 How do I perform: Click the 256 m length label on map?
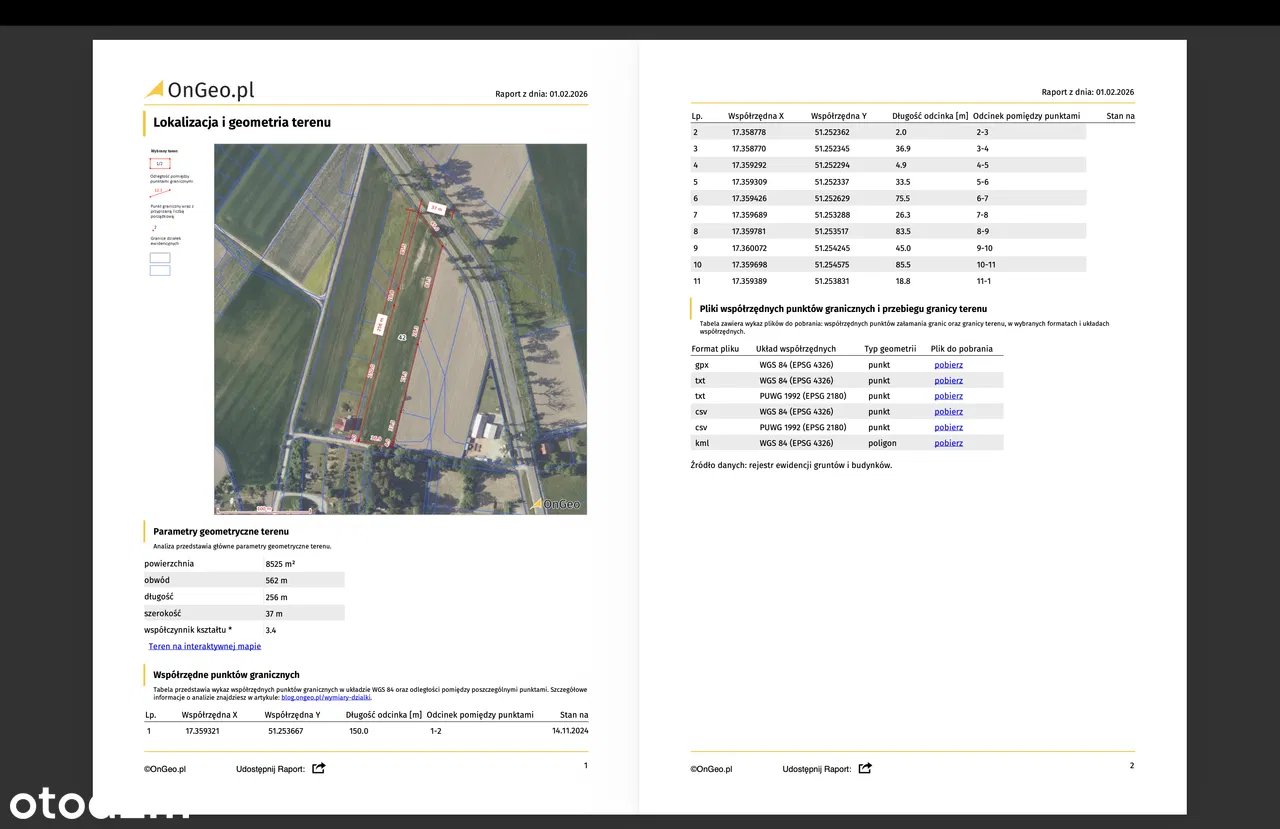pos(380,325)
